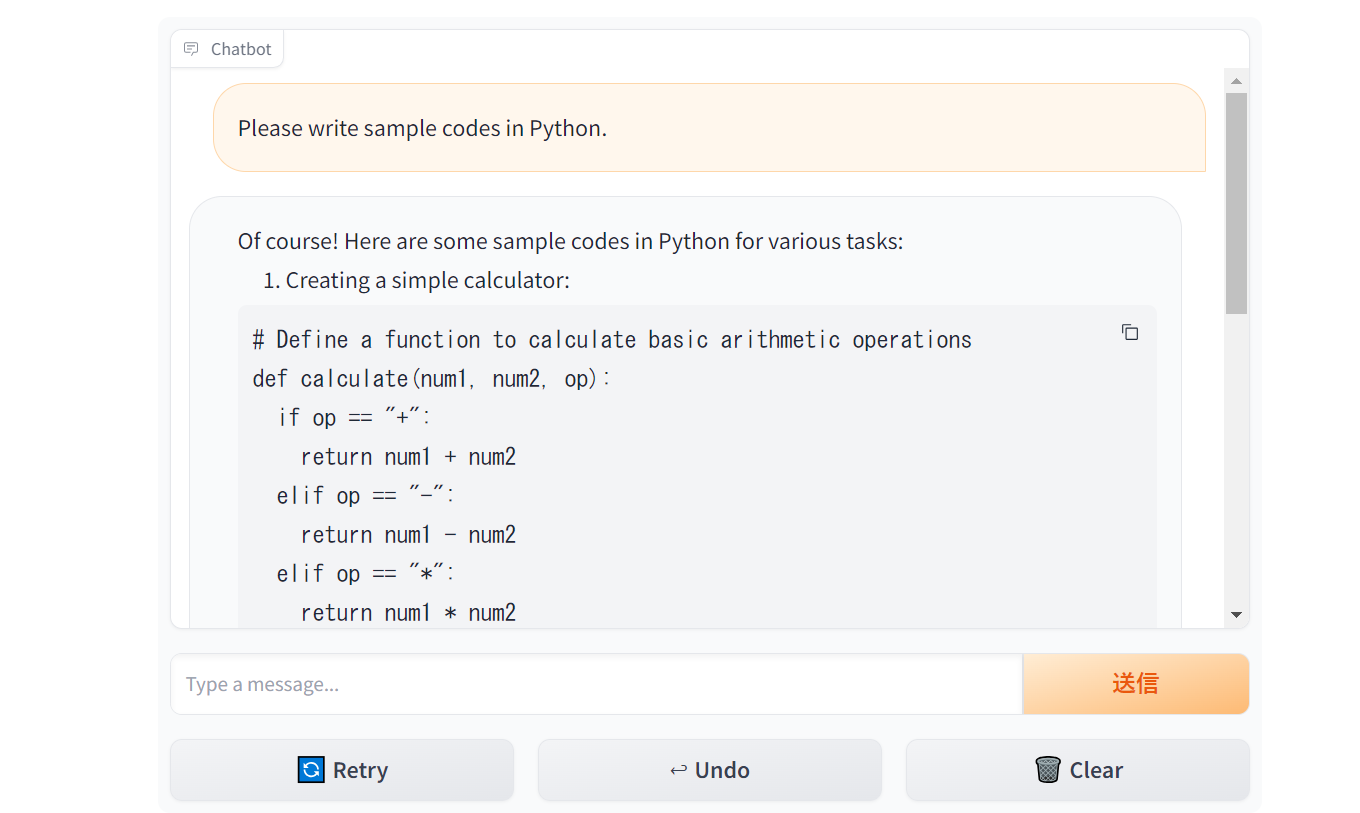Click the trash can icon inside Clear
This screenshot has height=813, width=1360.
(1047, 770)
